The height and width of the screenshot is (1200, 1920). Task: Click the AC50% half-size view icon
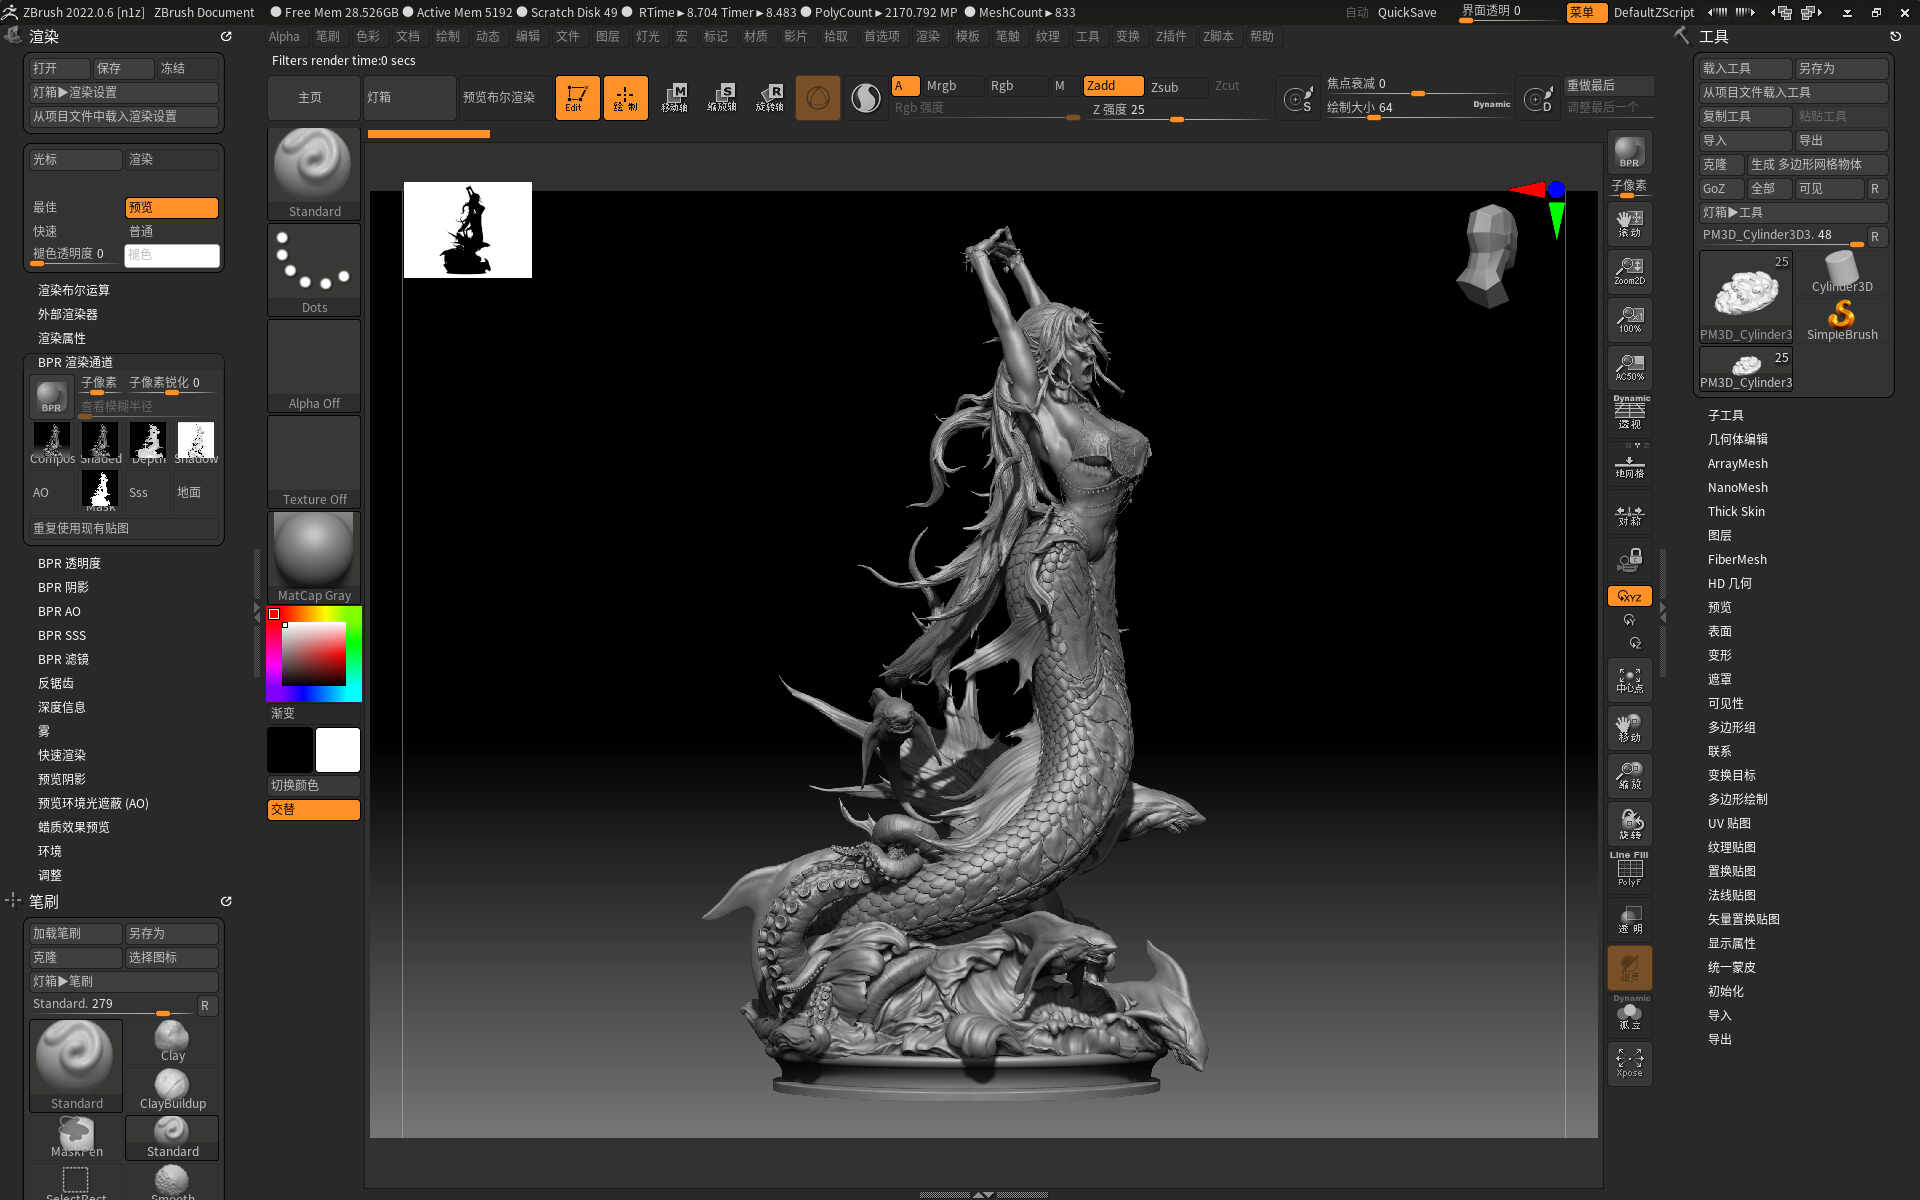click(1629, 367)
